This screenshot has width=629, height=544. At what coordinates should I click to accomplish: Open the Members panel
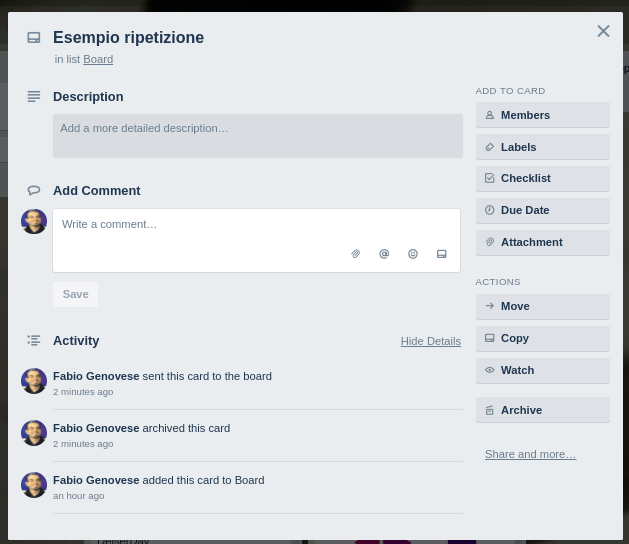[x=542, y=115]
